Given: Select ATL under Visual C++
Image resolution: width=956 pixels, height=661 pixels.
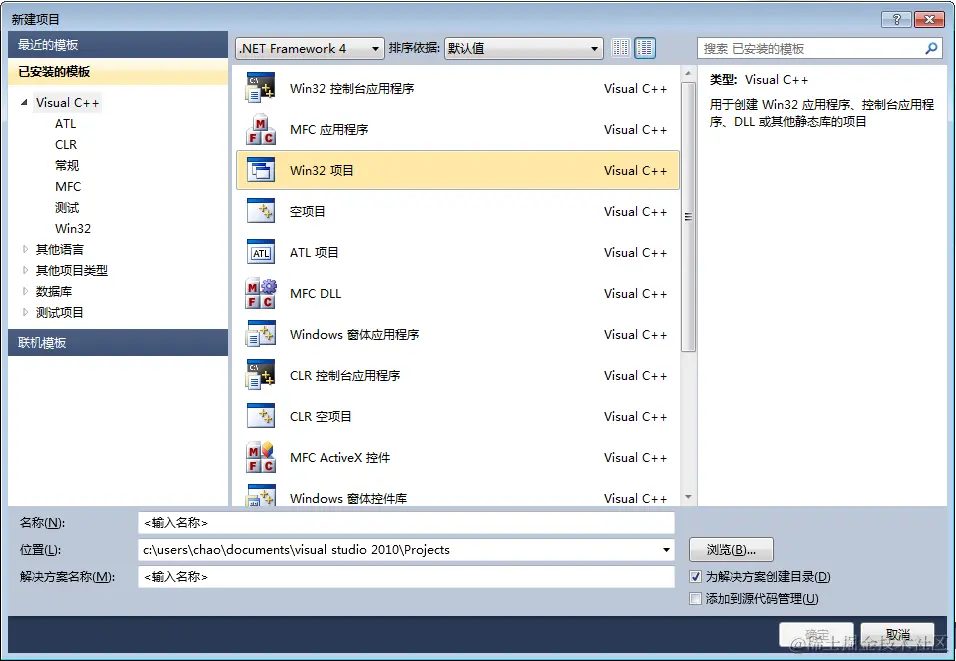Looking at the screenshot, I should point(65,123).
